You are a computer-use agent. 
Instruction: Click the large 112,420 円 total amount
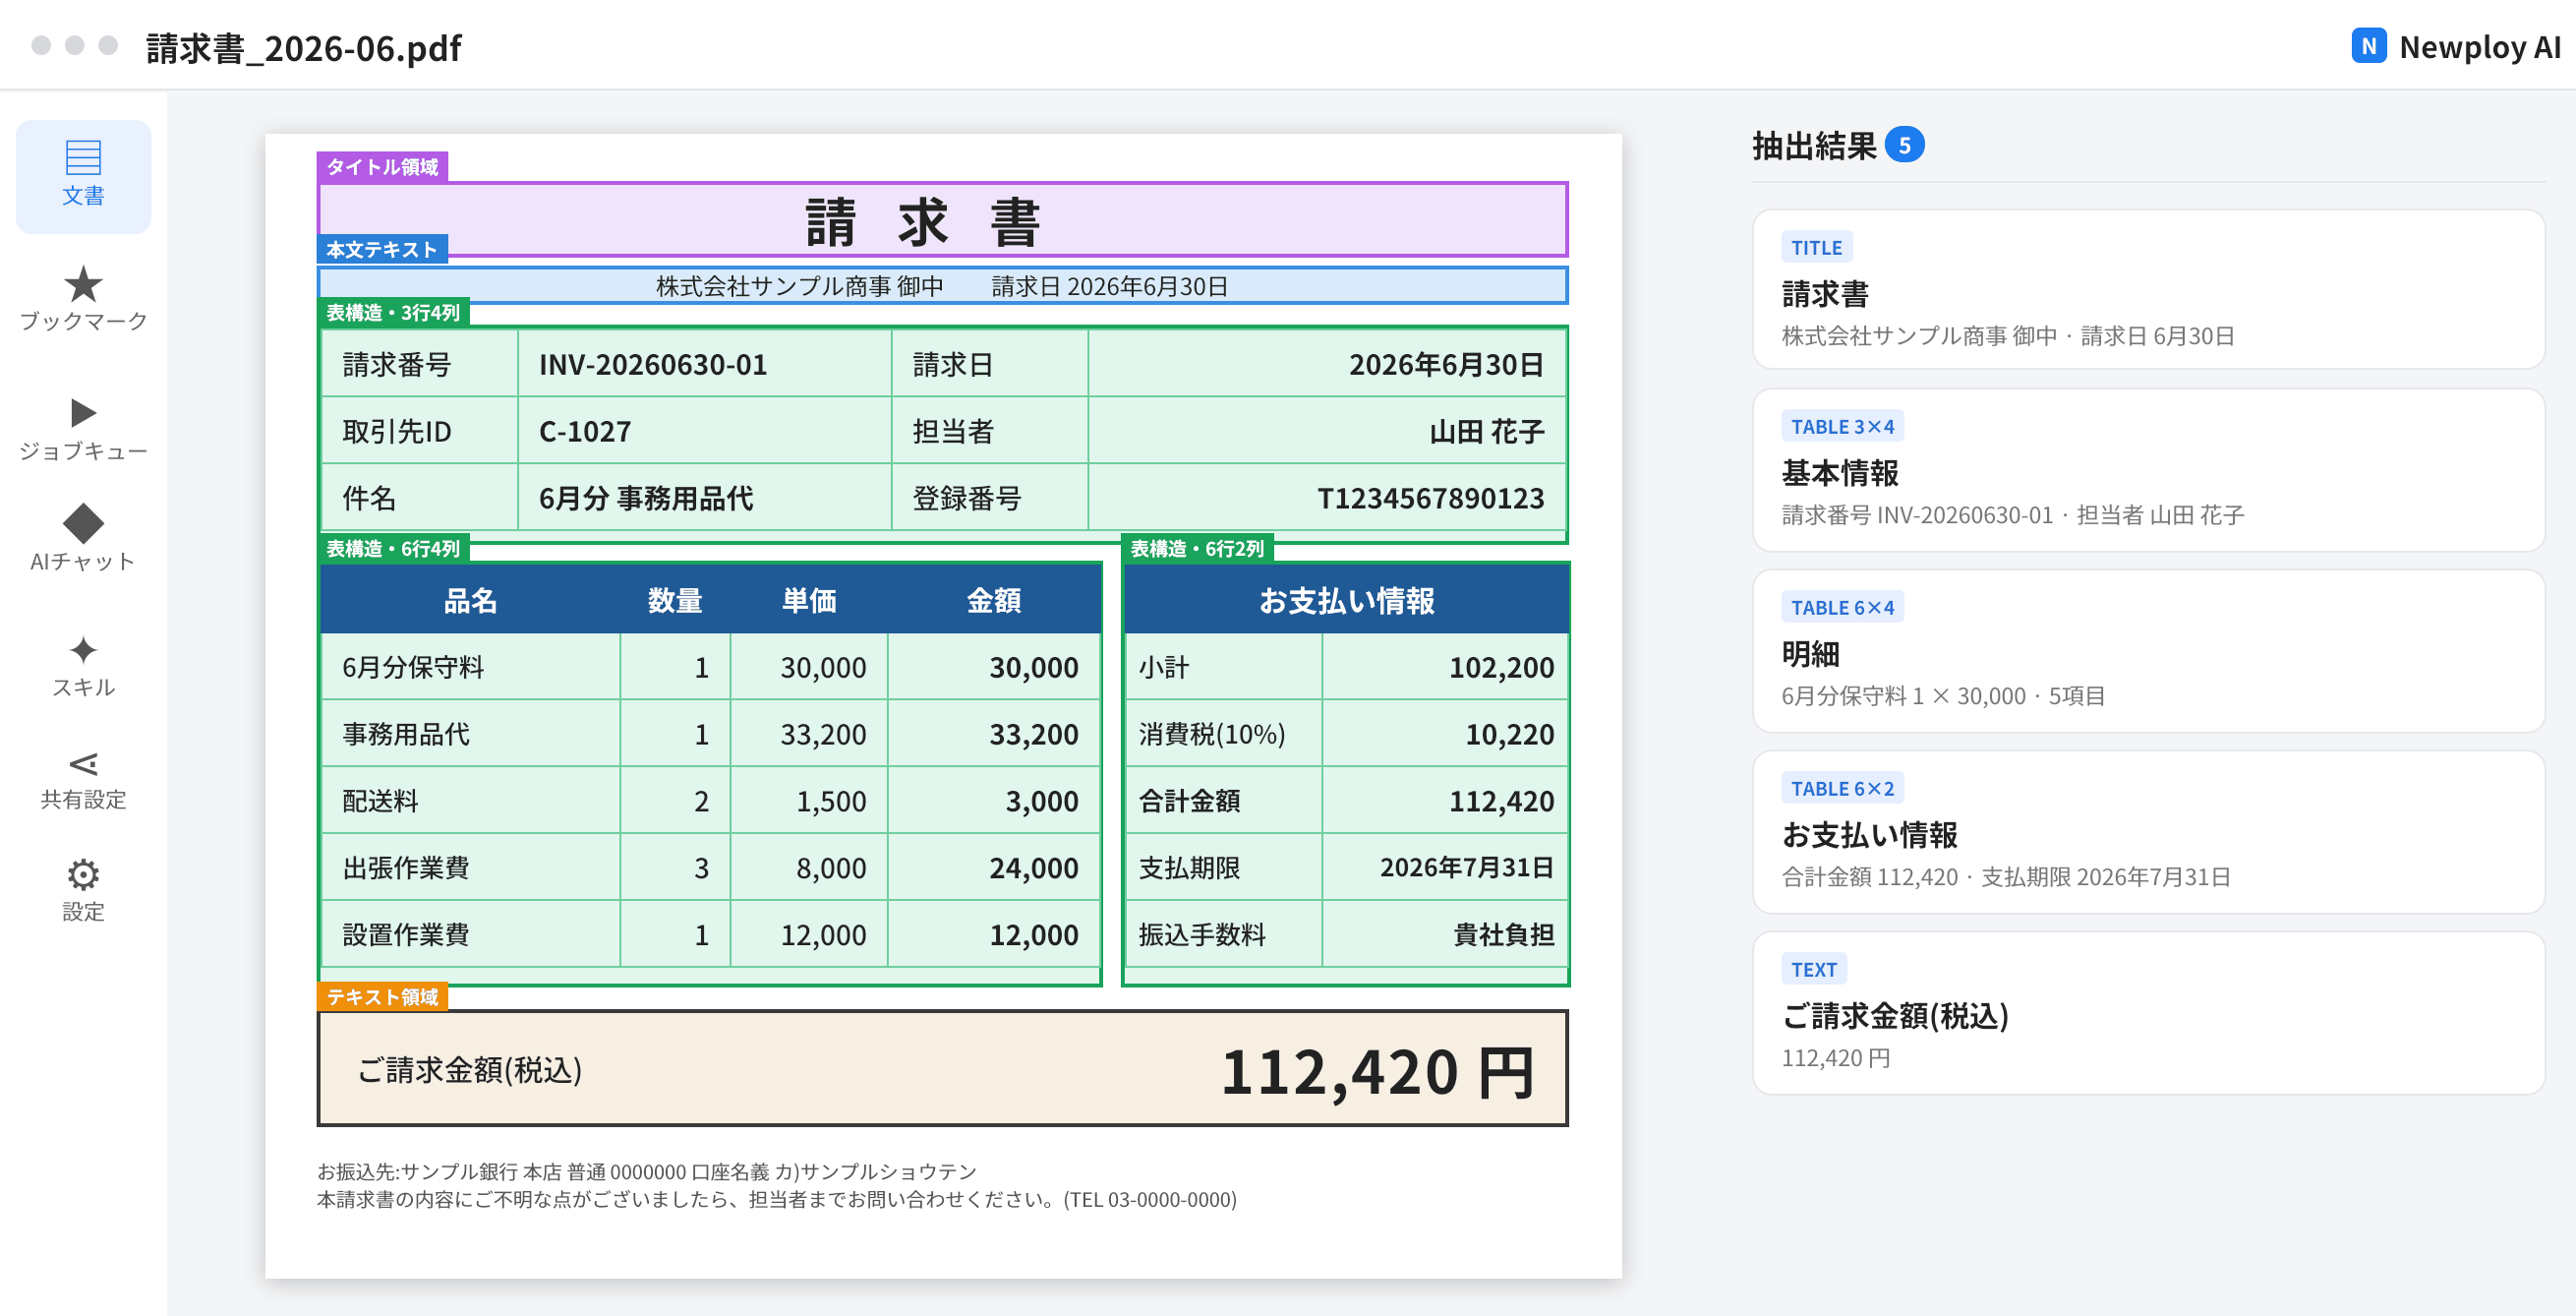click(x=1378, y=1072)
